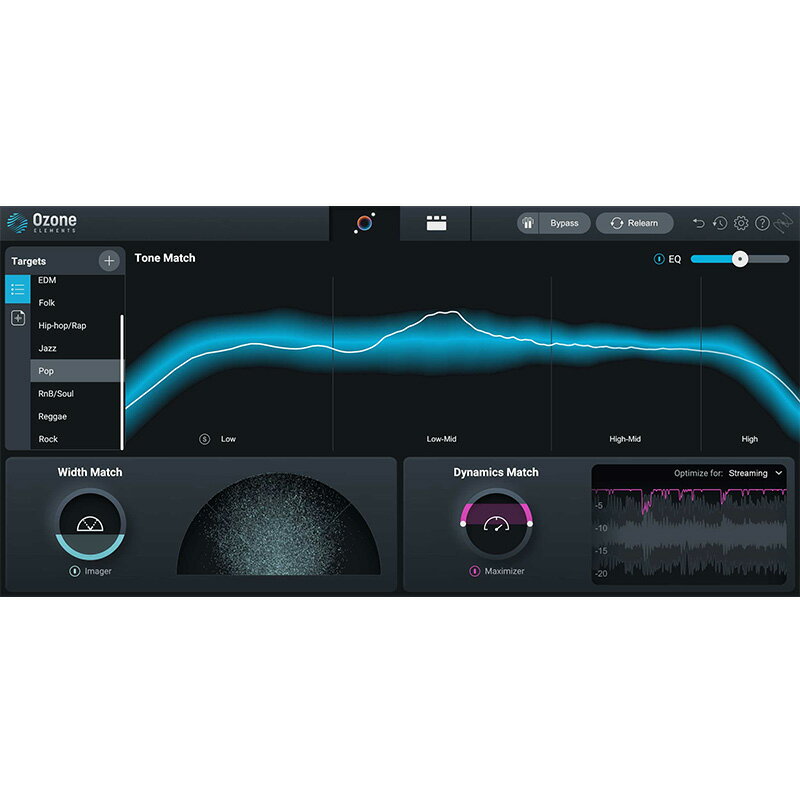Open the custom reference file tab
Image resolution: width=800 pixels, height=800 pixels.
point(18,318)
